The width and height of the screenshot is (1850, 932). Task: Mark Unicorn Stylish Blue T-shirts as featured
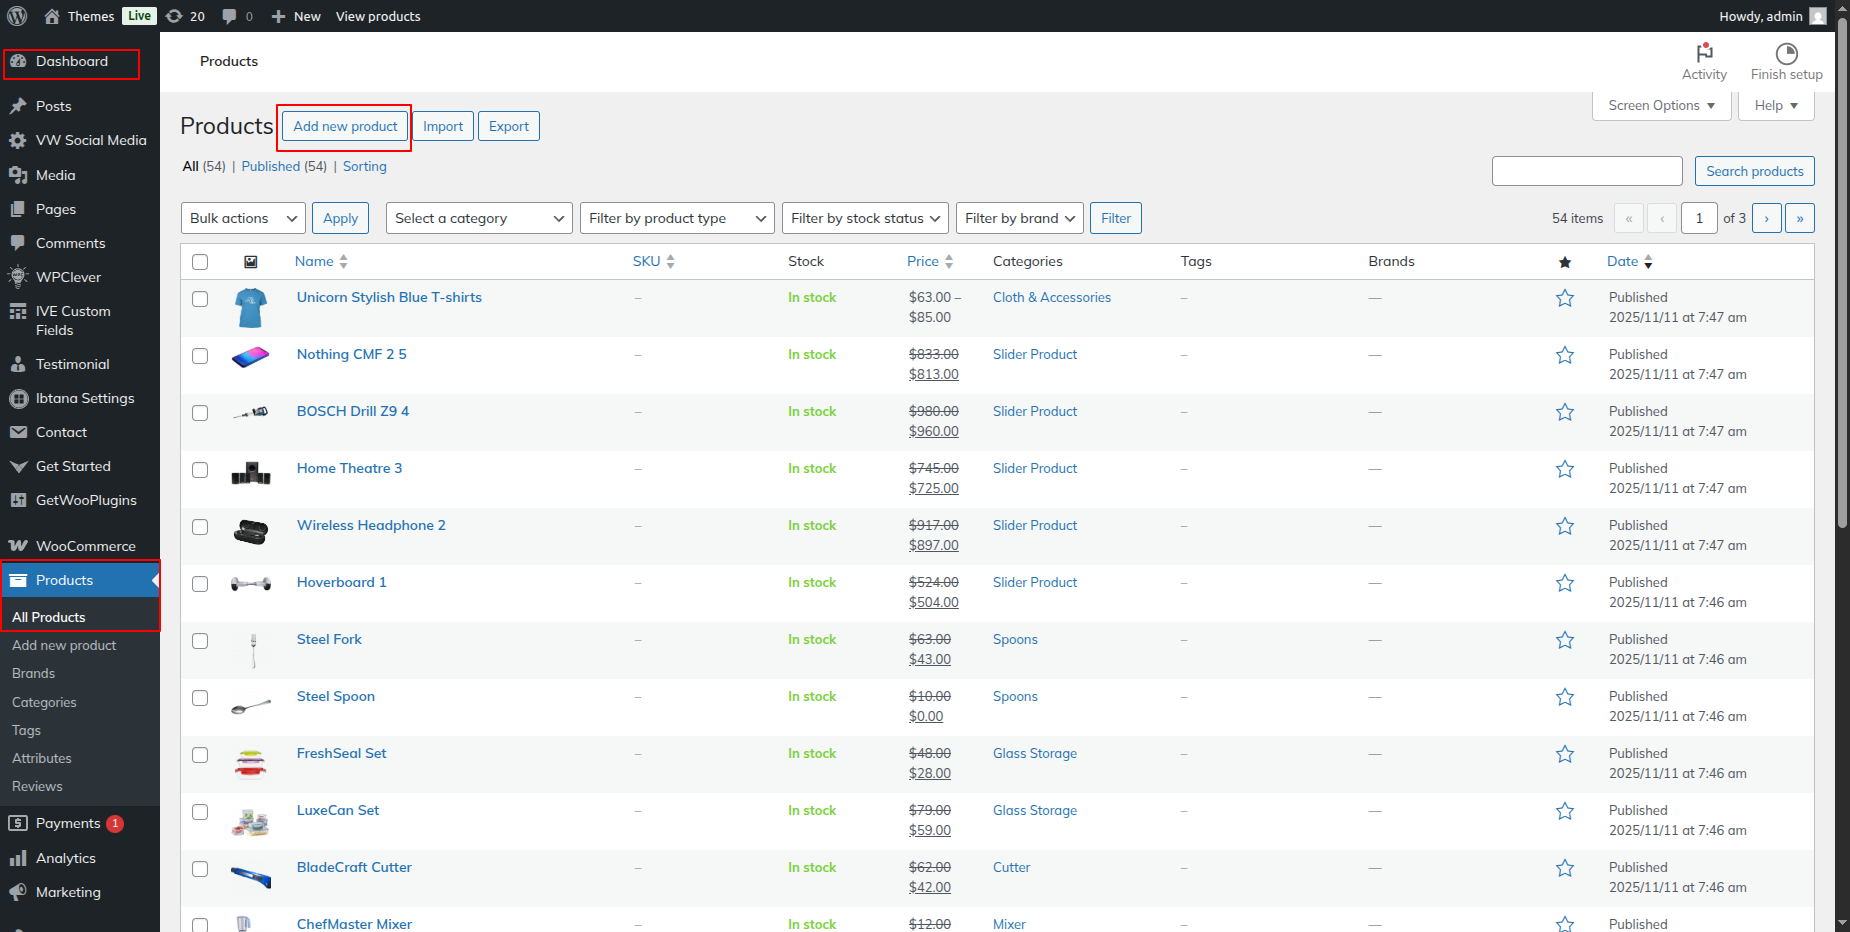click(x=1565, y=298)
